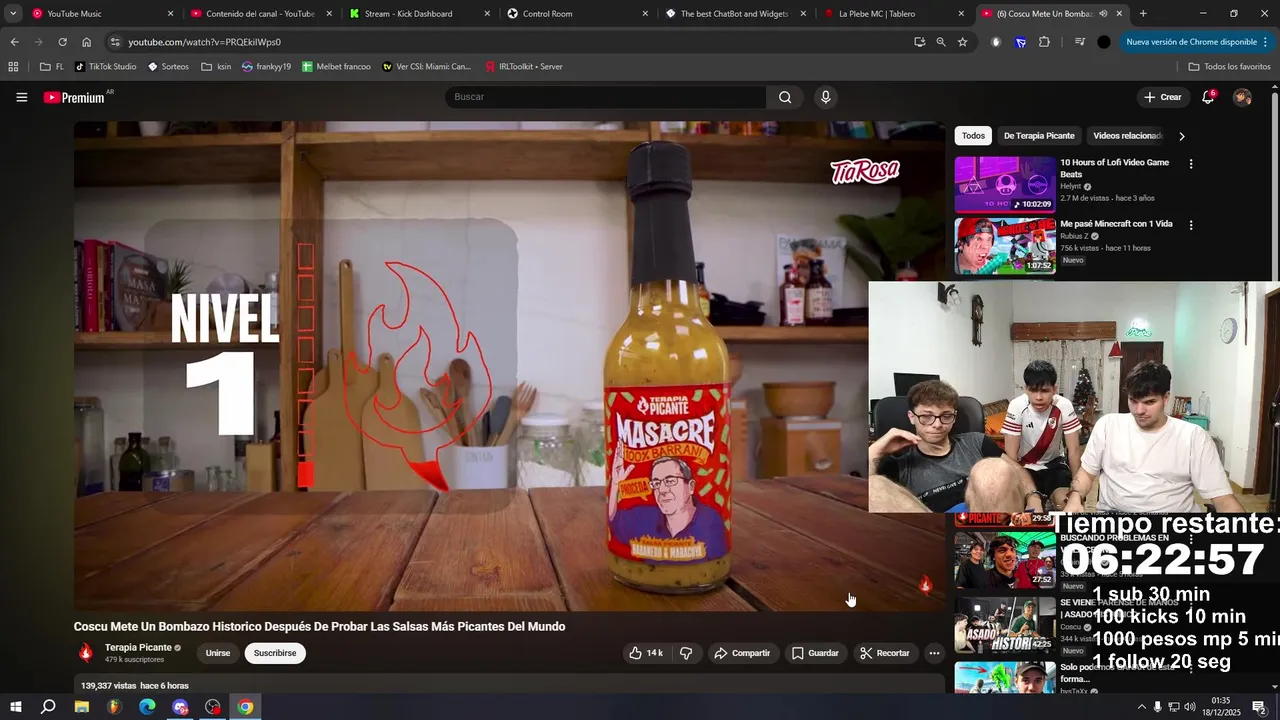The image size is (1280, 720).
Task: Open the YouTube guide hamburger menu
Action: pos(21,97)
